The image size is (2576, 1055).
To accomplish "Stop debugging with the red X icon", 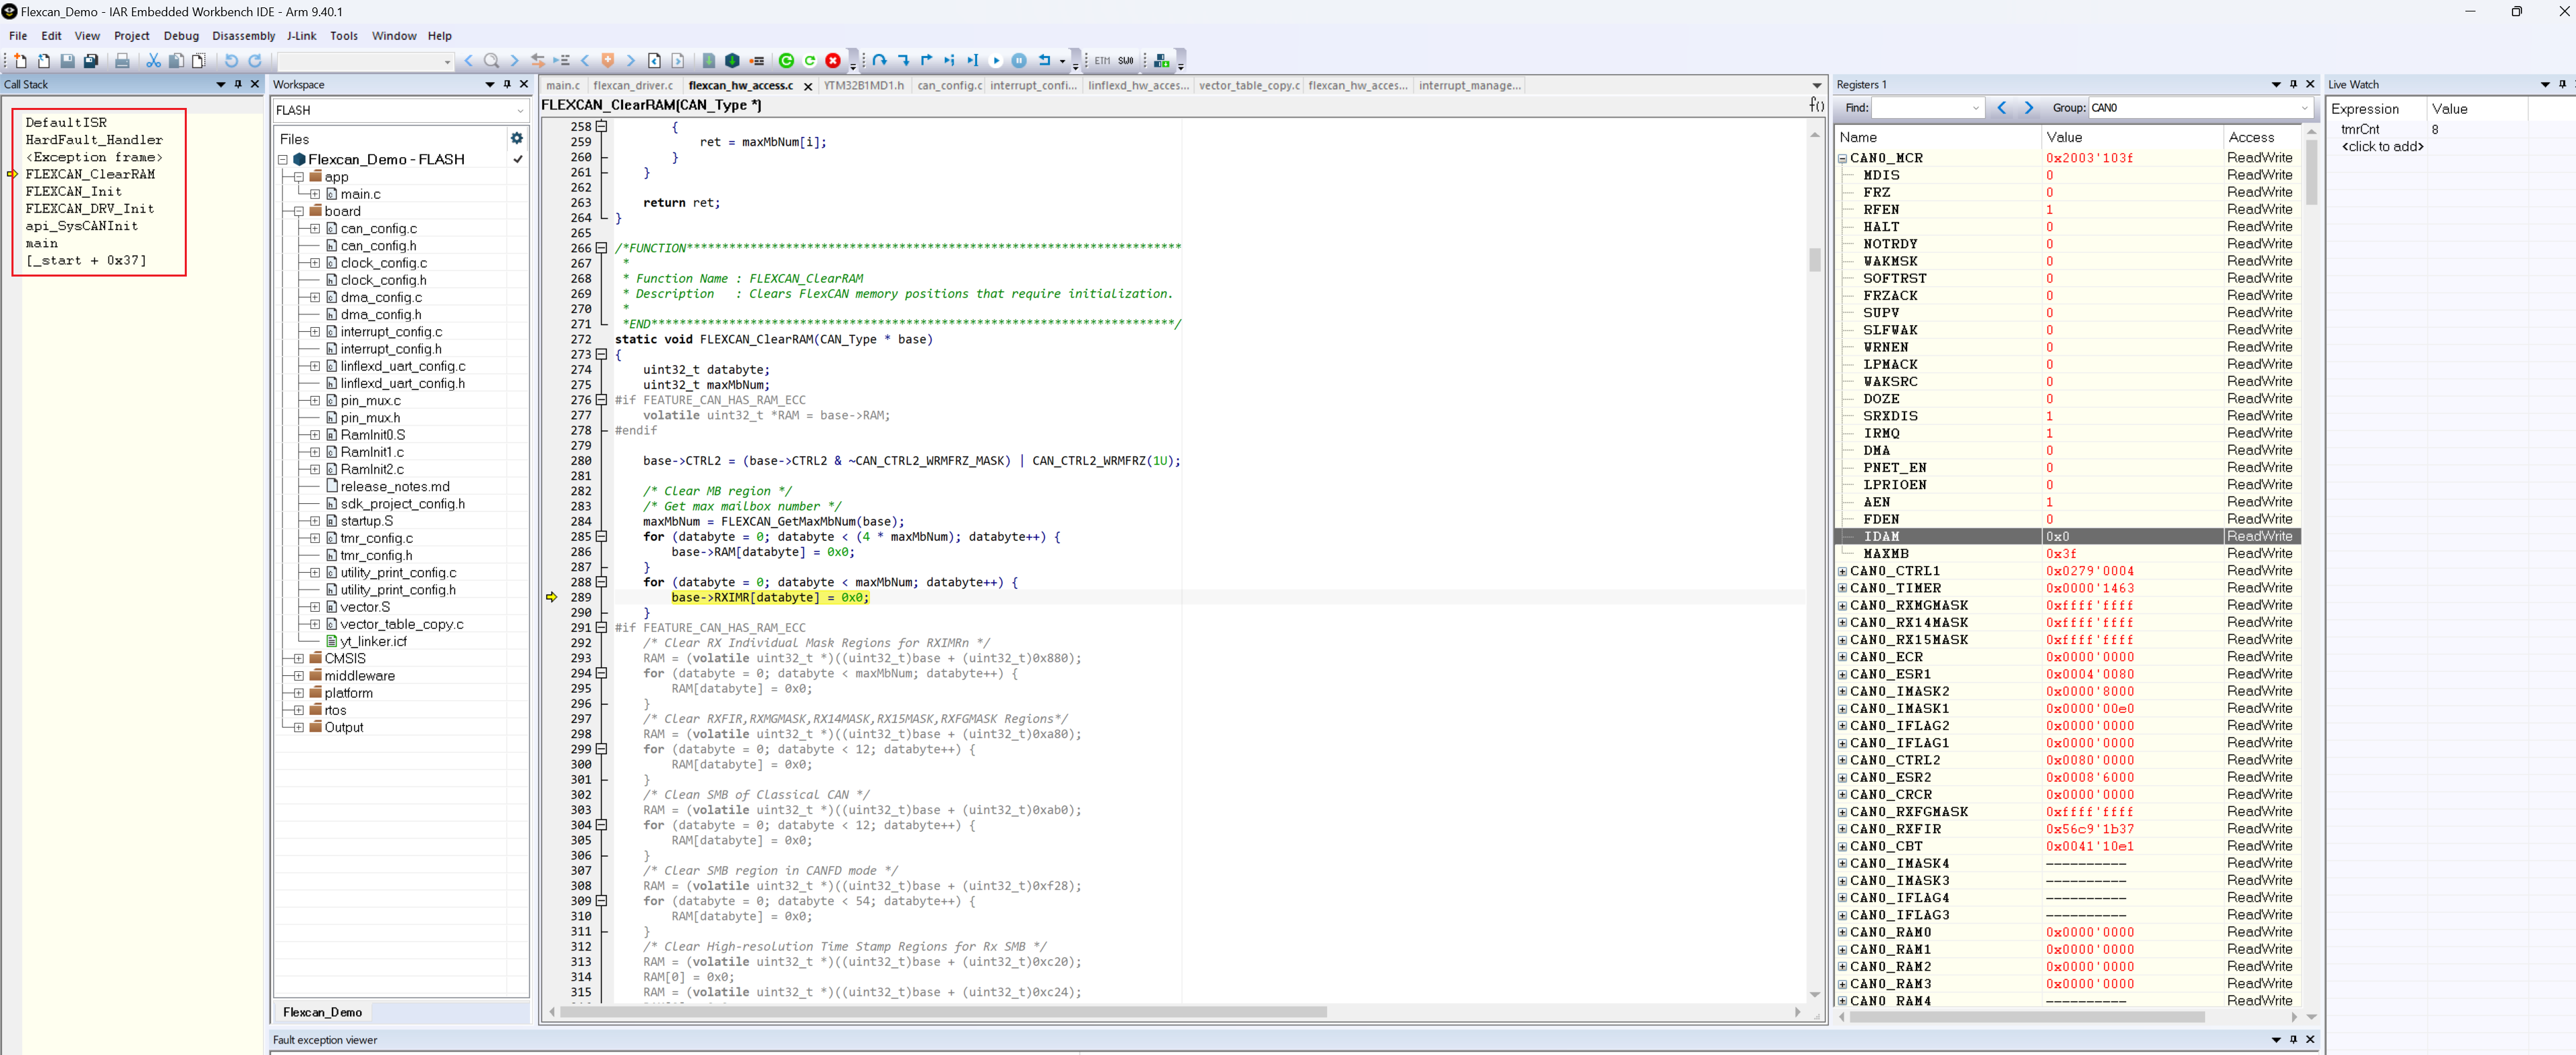I will click(x=832, y=61).
